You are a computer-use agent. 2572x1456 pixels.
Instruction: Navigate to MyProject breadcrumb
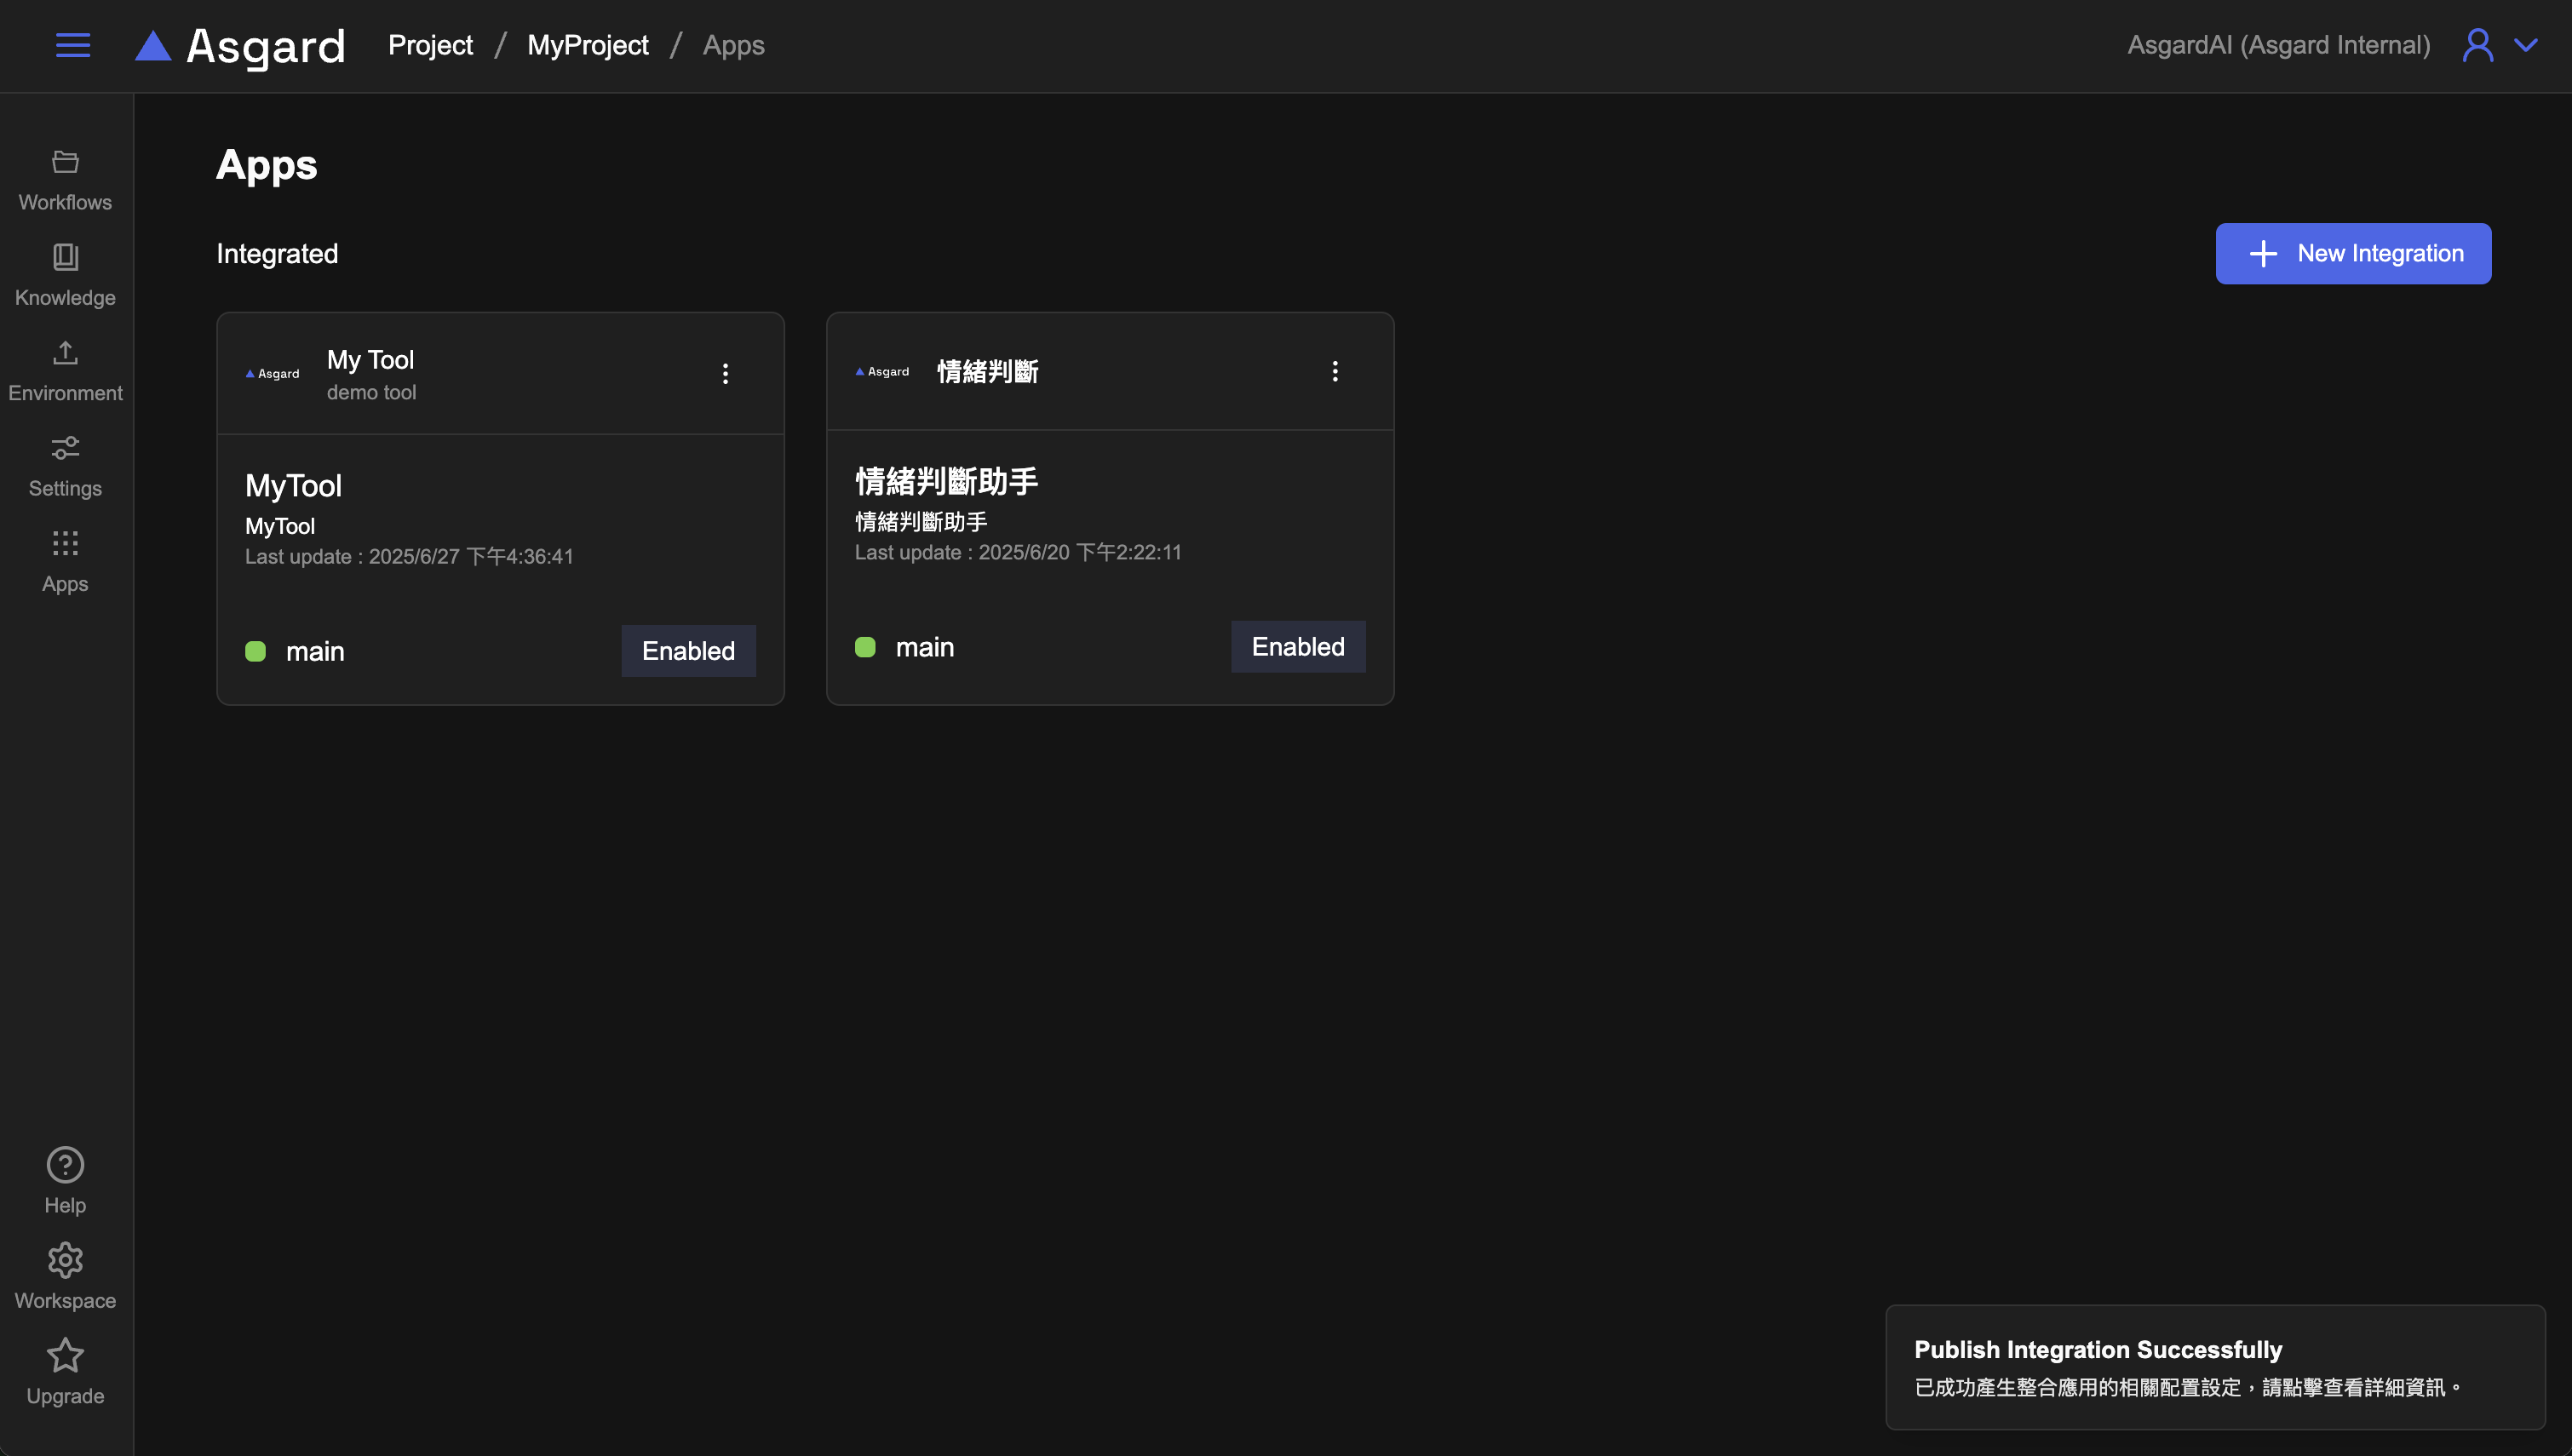pyautogui.click(x=587, y=45)
